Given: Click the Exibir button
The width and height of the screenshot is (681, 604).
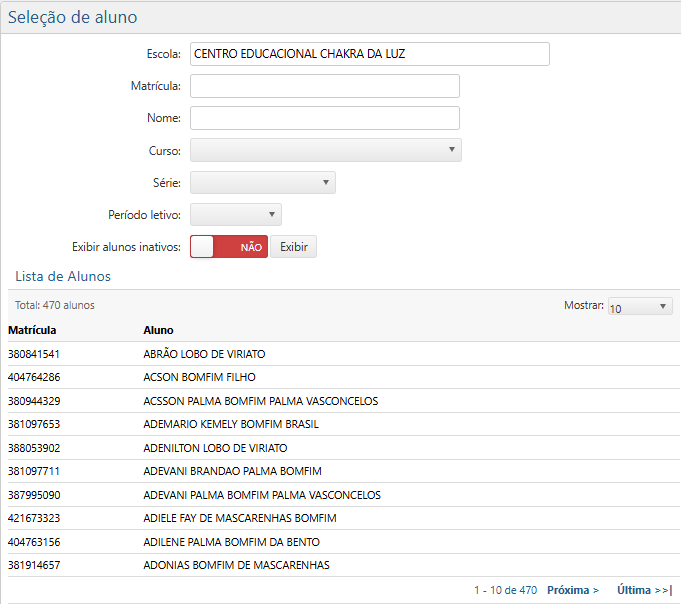Looking at the screenshot, I should (x=294, y=247).
